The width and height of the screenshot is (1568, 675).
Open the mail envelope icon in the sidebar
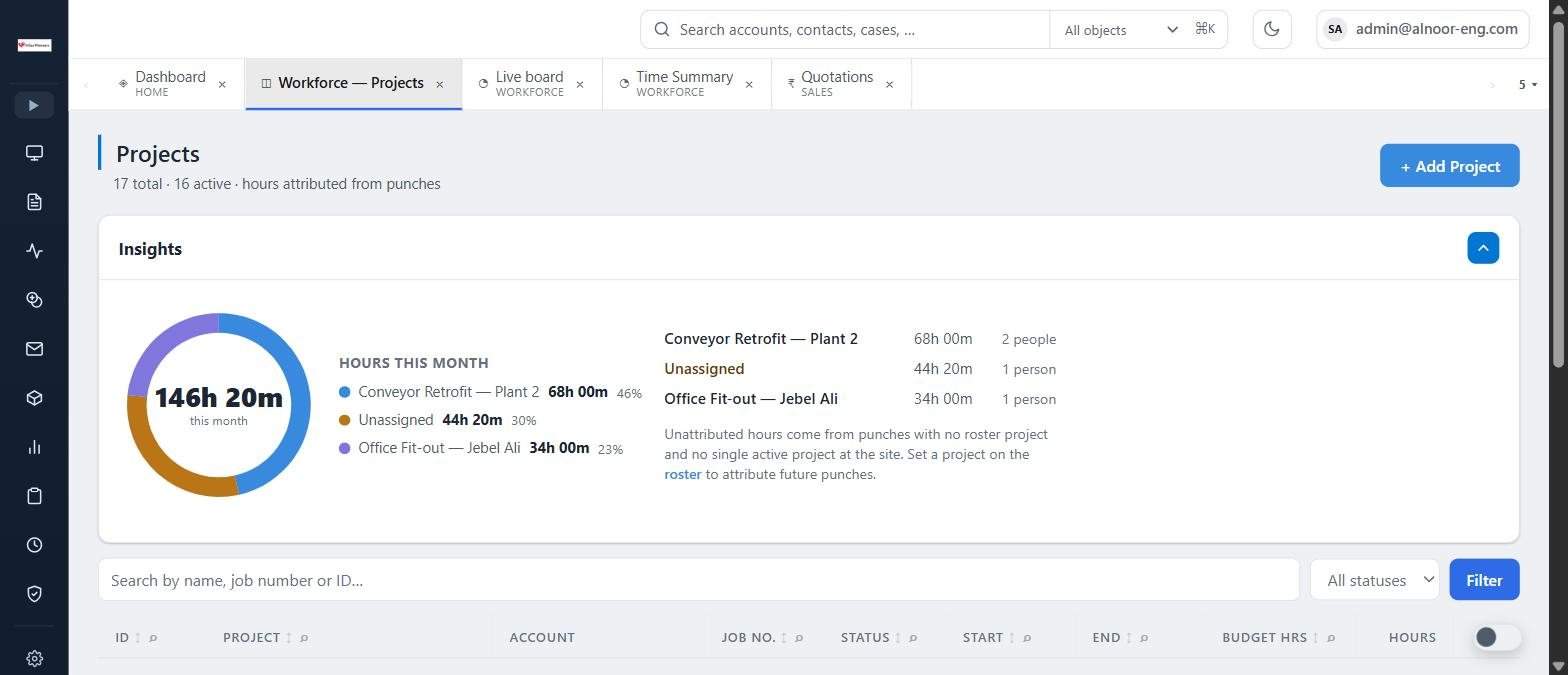pyautogui.click(x=34, y=349)
